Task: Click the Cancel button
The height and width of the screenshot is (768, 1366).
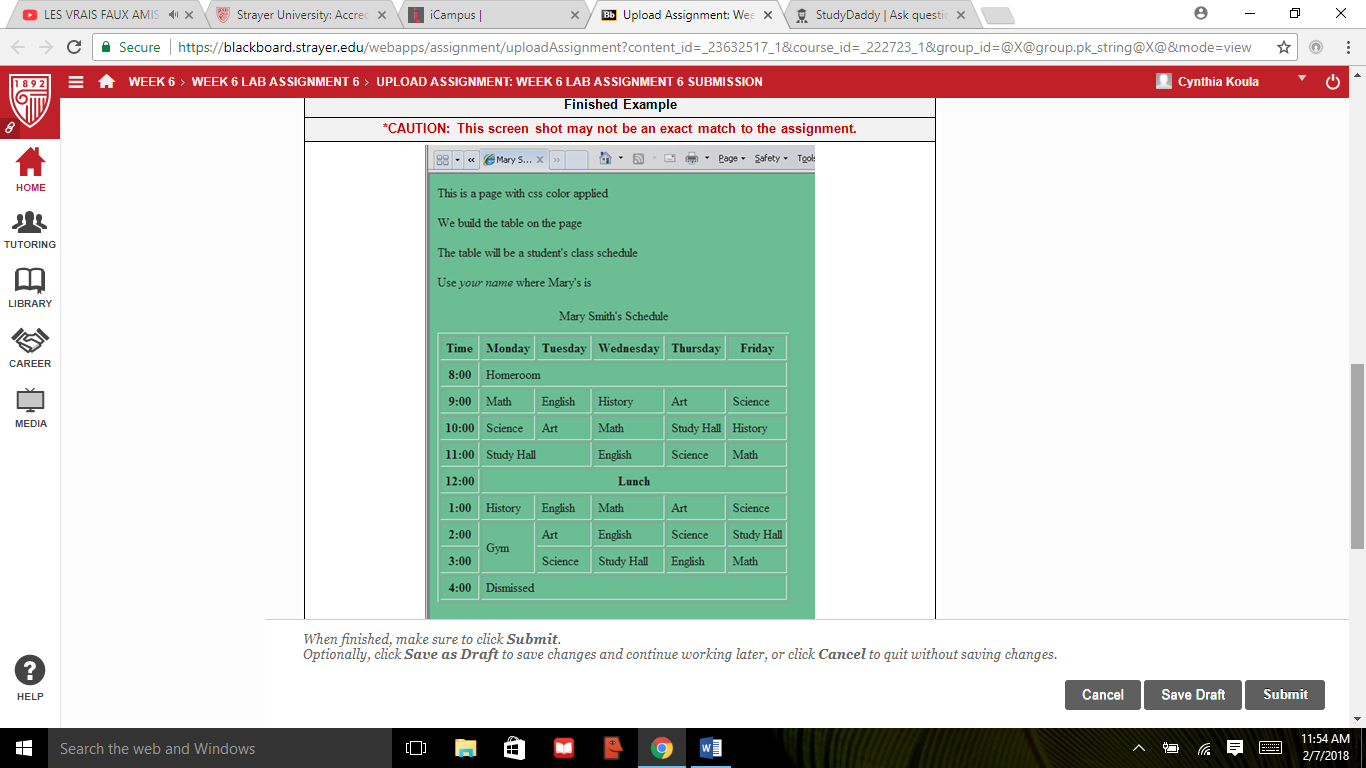Action: click(x=1102, y=695)
